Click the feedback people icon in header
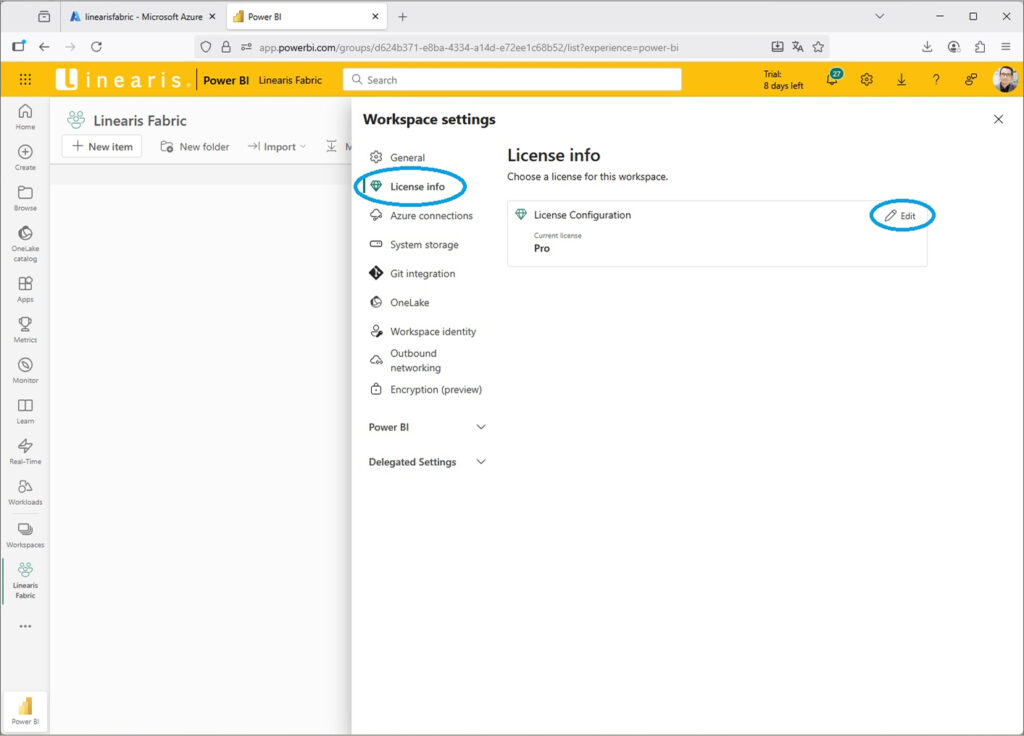The height and width of the screenshot is (736, 1024). [970, 80]
